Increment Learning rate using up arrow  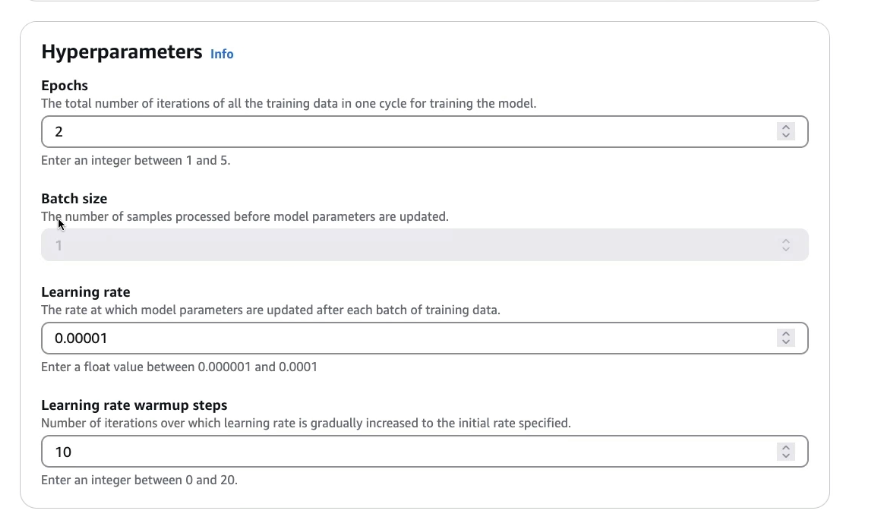785,334
